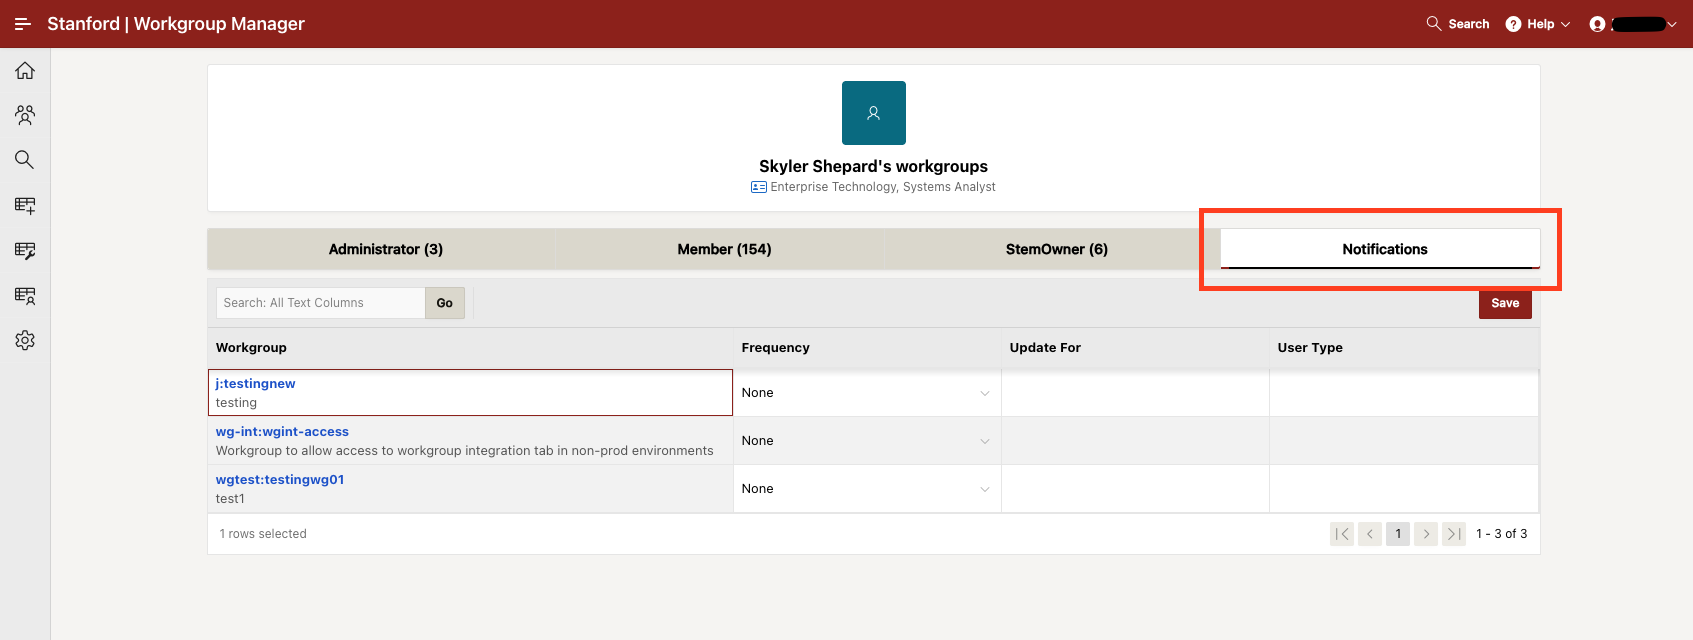
Task: Click 'Enterprise Technology, Systems Analyst' text
Action: tap(883, 187)
